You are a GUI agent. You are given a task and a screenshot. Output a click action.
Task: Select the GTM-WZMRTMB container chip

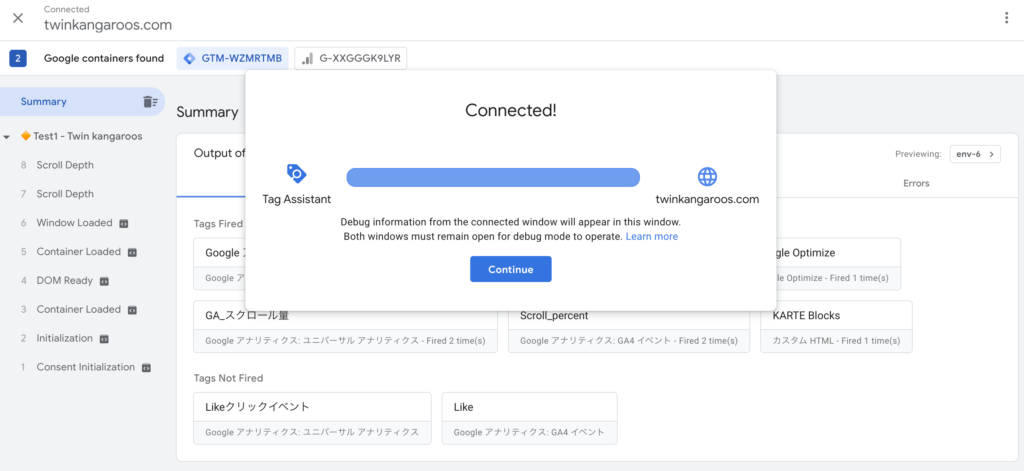coord(232,58)
